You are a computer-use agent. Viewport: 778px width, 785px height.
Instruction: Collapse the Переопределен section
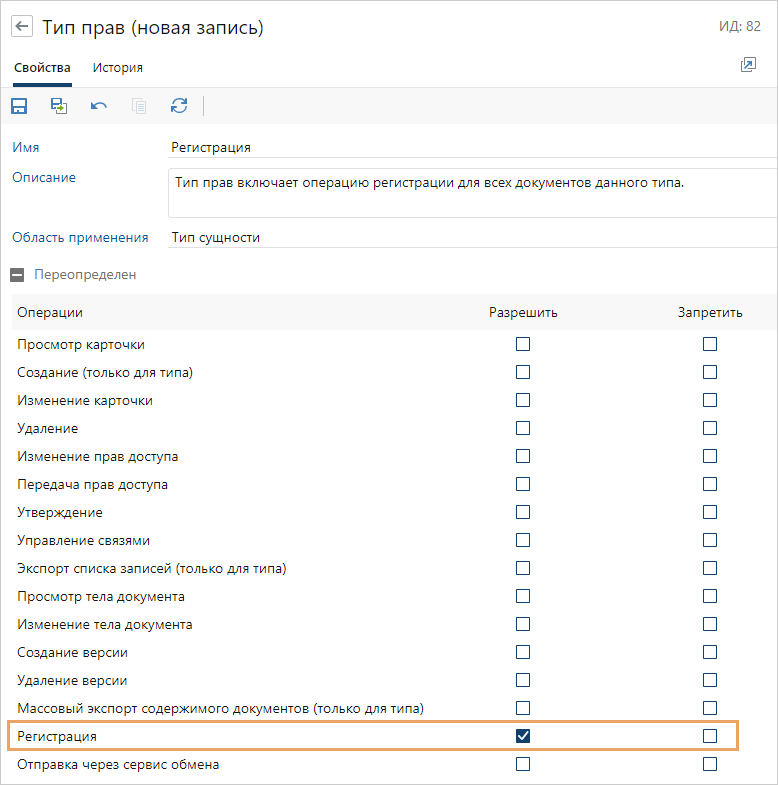pos(18,274)
